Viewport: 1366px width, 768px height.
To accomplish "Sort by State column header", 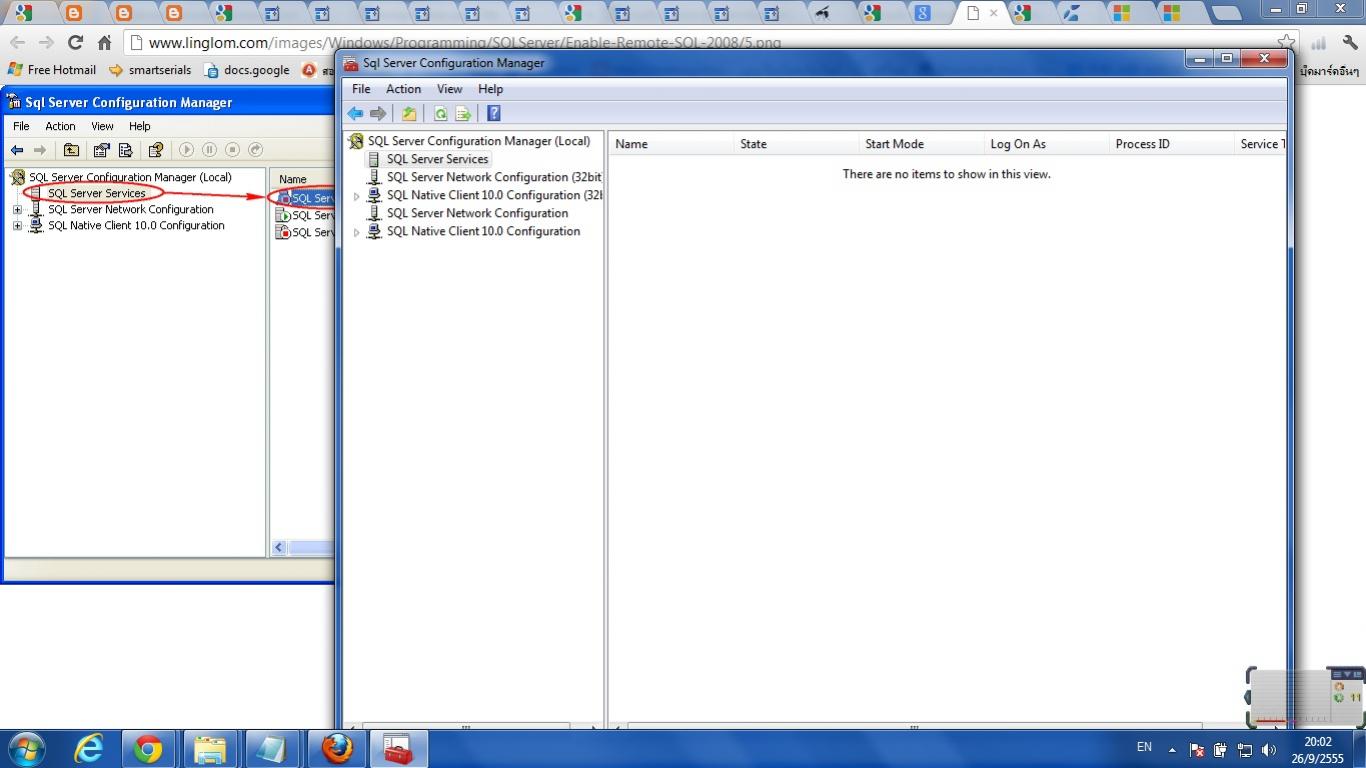I will pos(796,144).
